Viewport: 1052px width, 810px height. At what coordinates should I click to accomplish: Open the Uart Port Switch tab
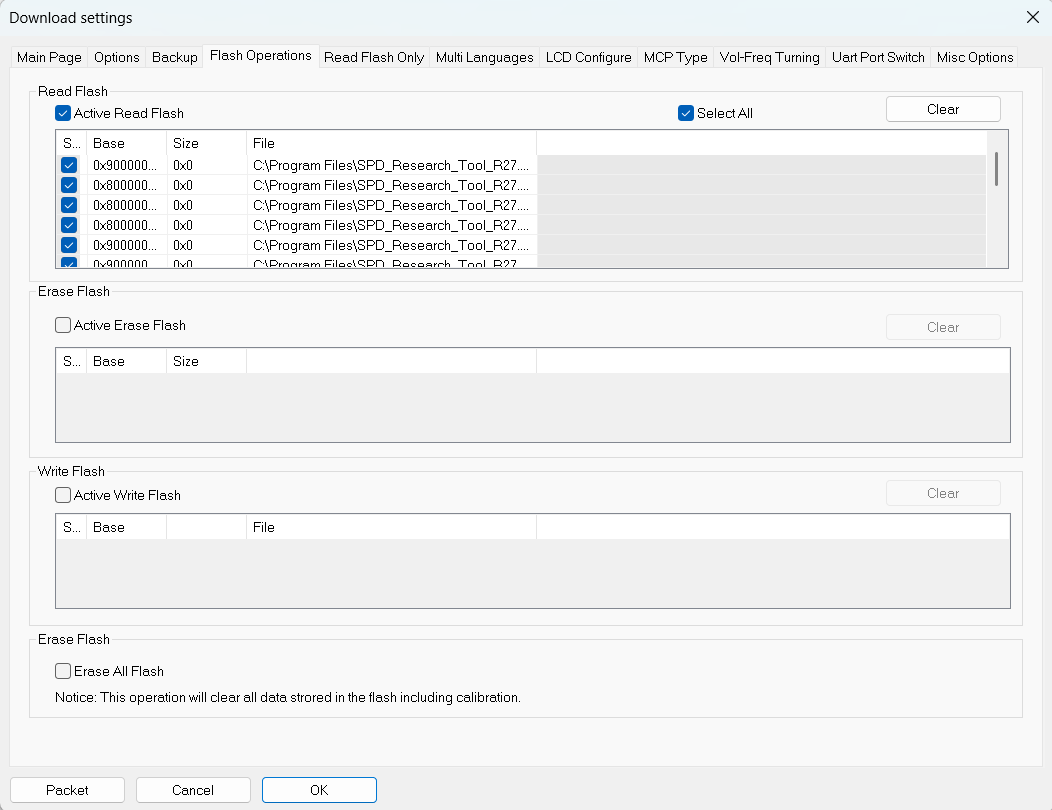[878, 58]
